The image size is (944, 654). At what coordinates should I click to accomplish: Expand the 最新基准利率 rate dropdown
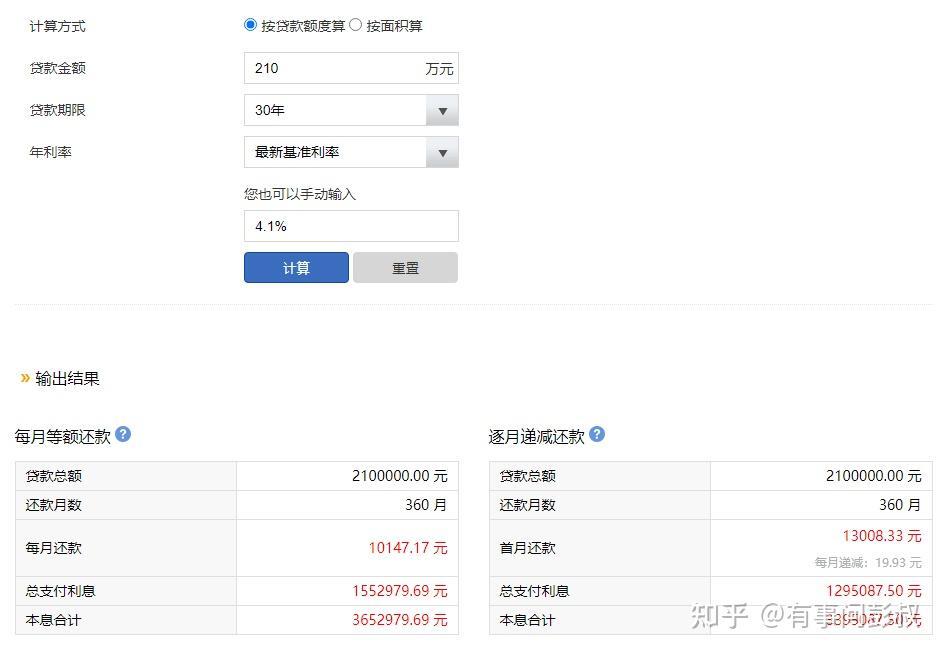tap(351, 152)
